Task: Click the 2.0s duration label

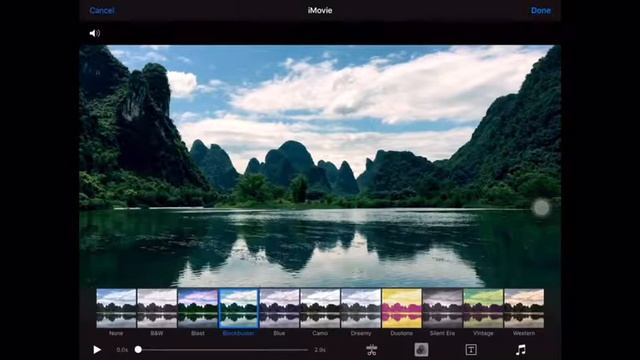Action: click(x=320, y=350)
